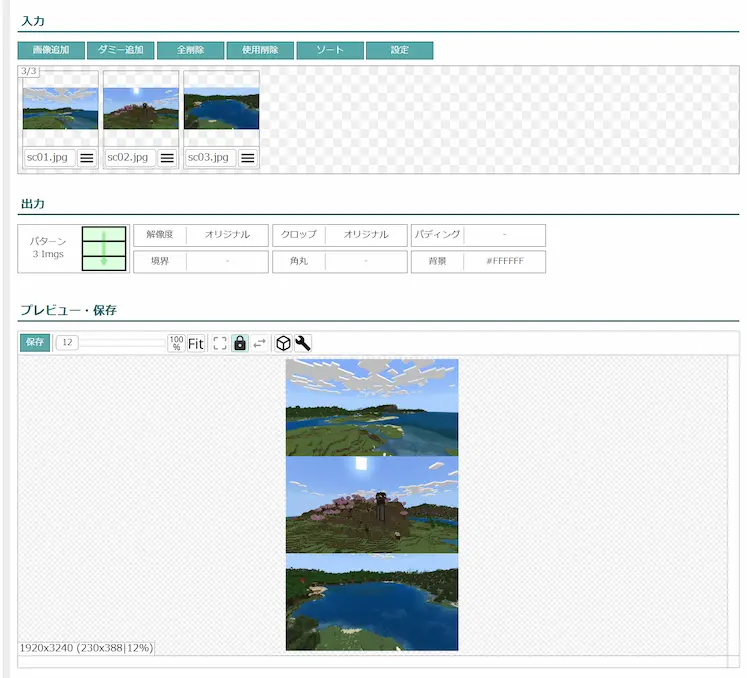
Task: Click the 1920x3240 size status text
Action: [x=86, y=648]
